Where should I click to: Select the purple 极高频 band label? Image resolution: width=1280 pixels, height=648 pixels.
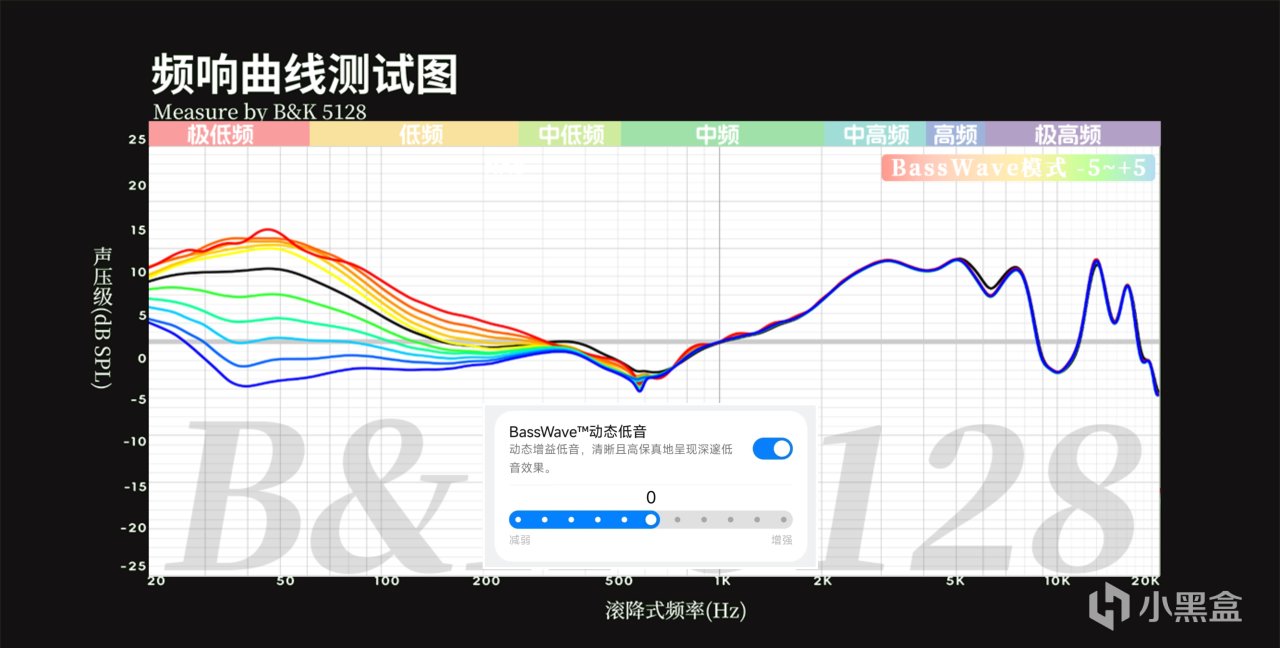pyautogui.click(x=1068, y=134)
